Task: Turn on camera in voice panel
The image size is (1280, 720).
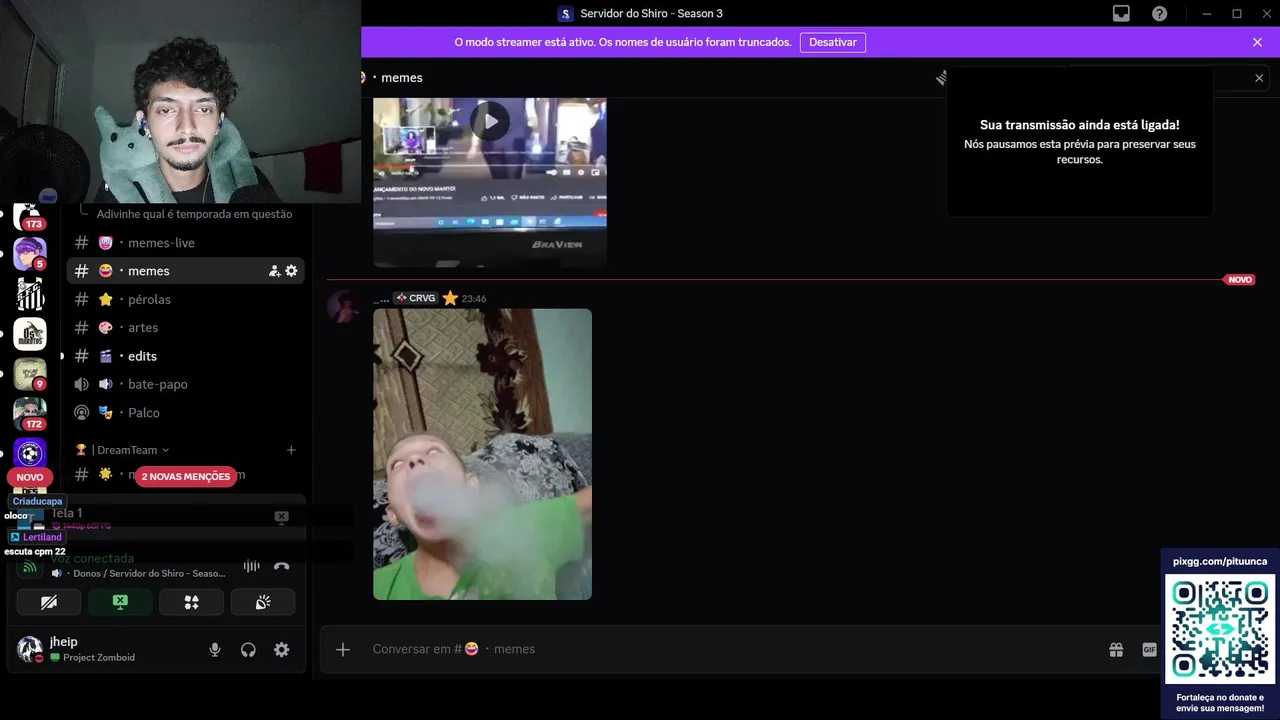Action: [x=49, y=602]
